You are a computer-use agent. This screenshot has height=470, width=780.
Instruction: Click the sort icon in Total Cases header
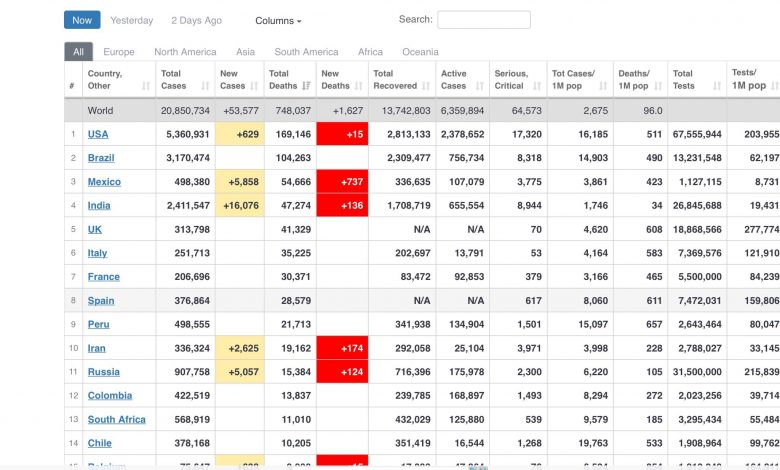pos(205,86)
